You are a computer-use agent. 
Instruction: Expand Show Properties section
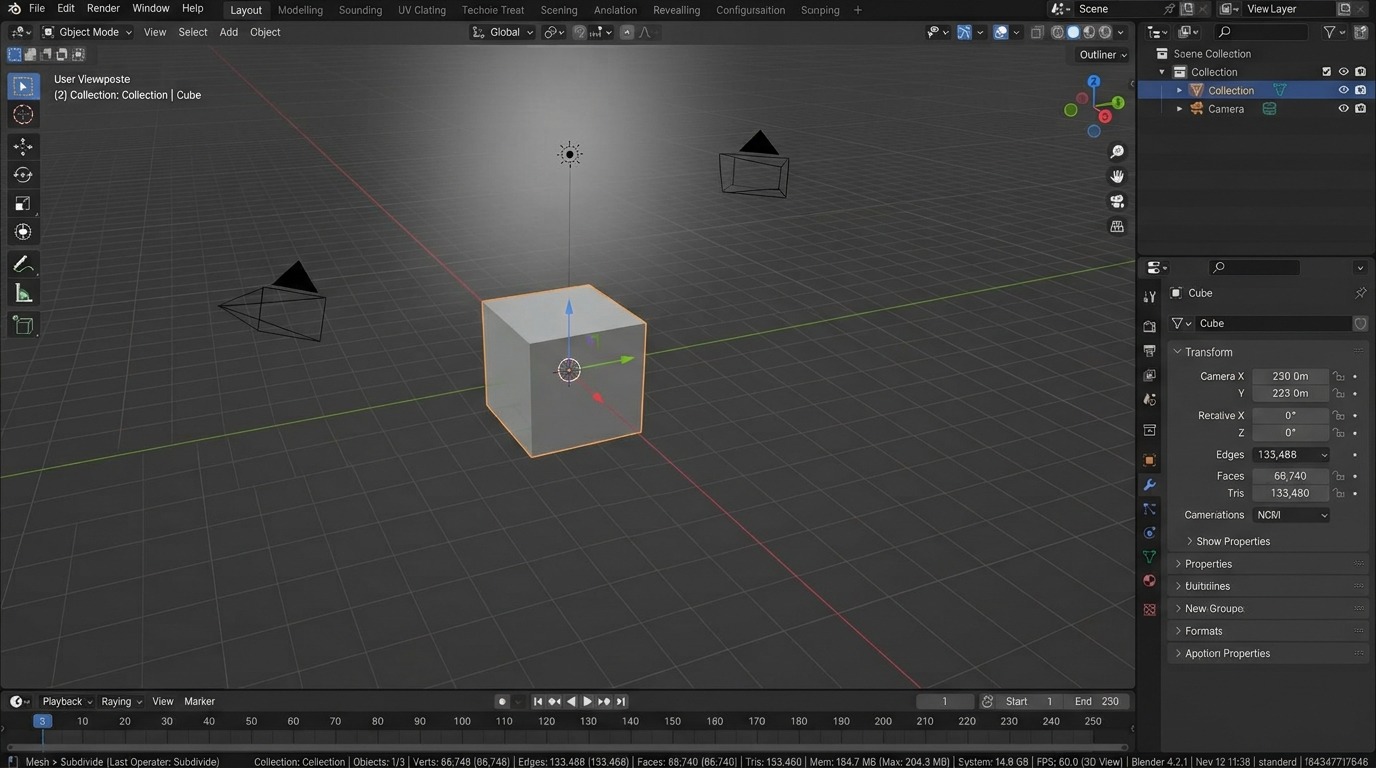click(1232, 541)
